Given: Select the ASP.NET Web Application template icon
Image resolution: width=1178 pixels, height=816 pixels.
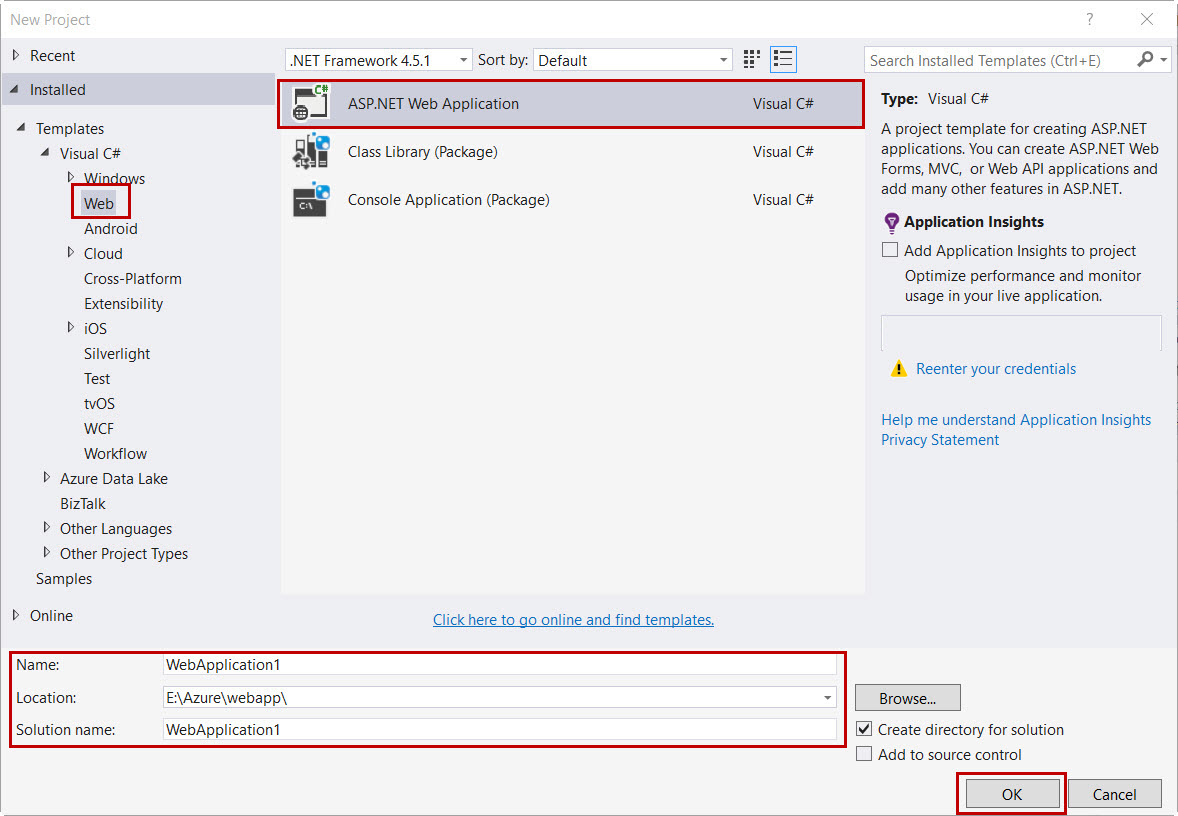Looking at the screenshot, I should pyautogui.click(x=310, y=104).
